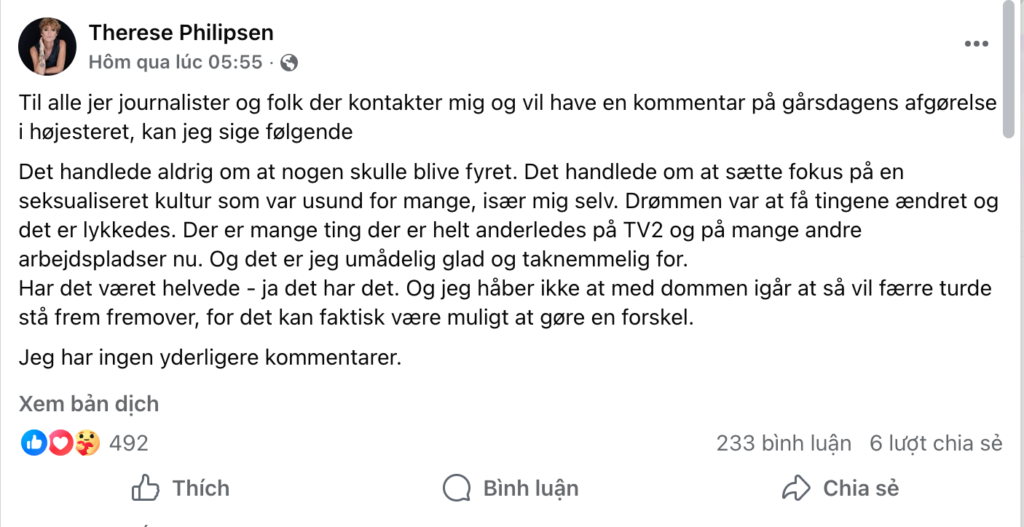
Task: Click the Bình luận comment button
Action: pyautogui.click(x=511, y=488)
